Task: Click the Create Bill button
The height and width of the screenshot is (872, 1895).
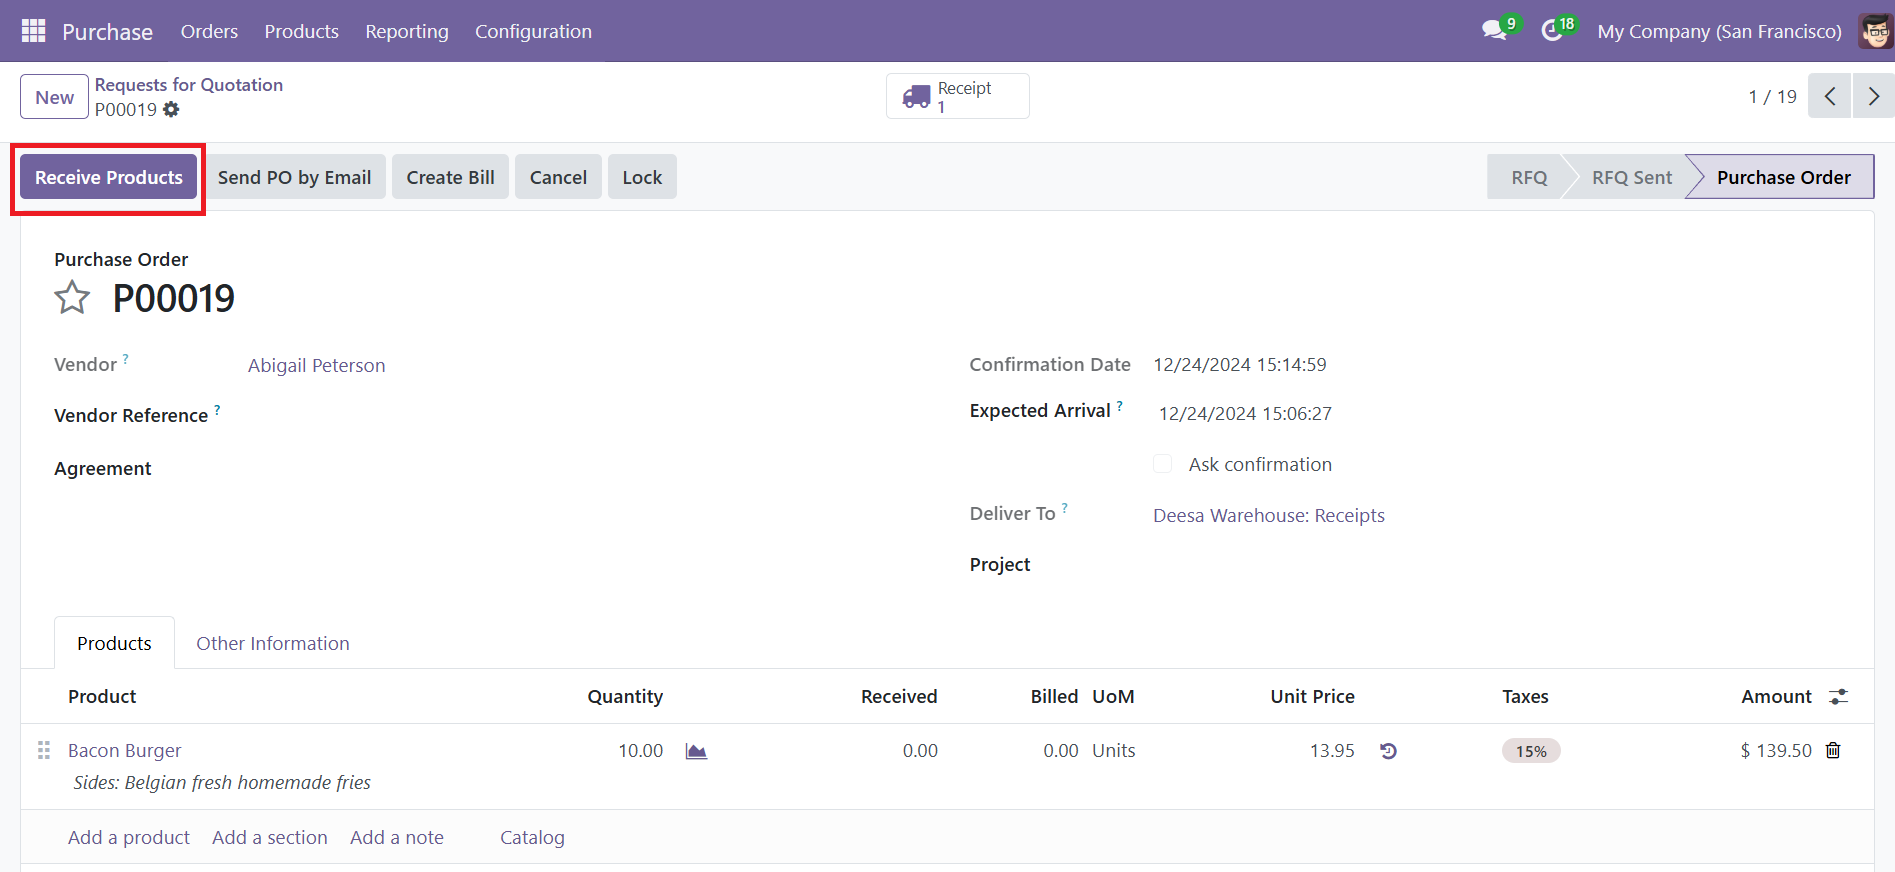Action: [450, 177]
